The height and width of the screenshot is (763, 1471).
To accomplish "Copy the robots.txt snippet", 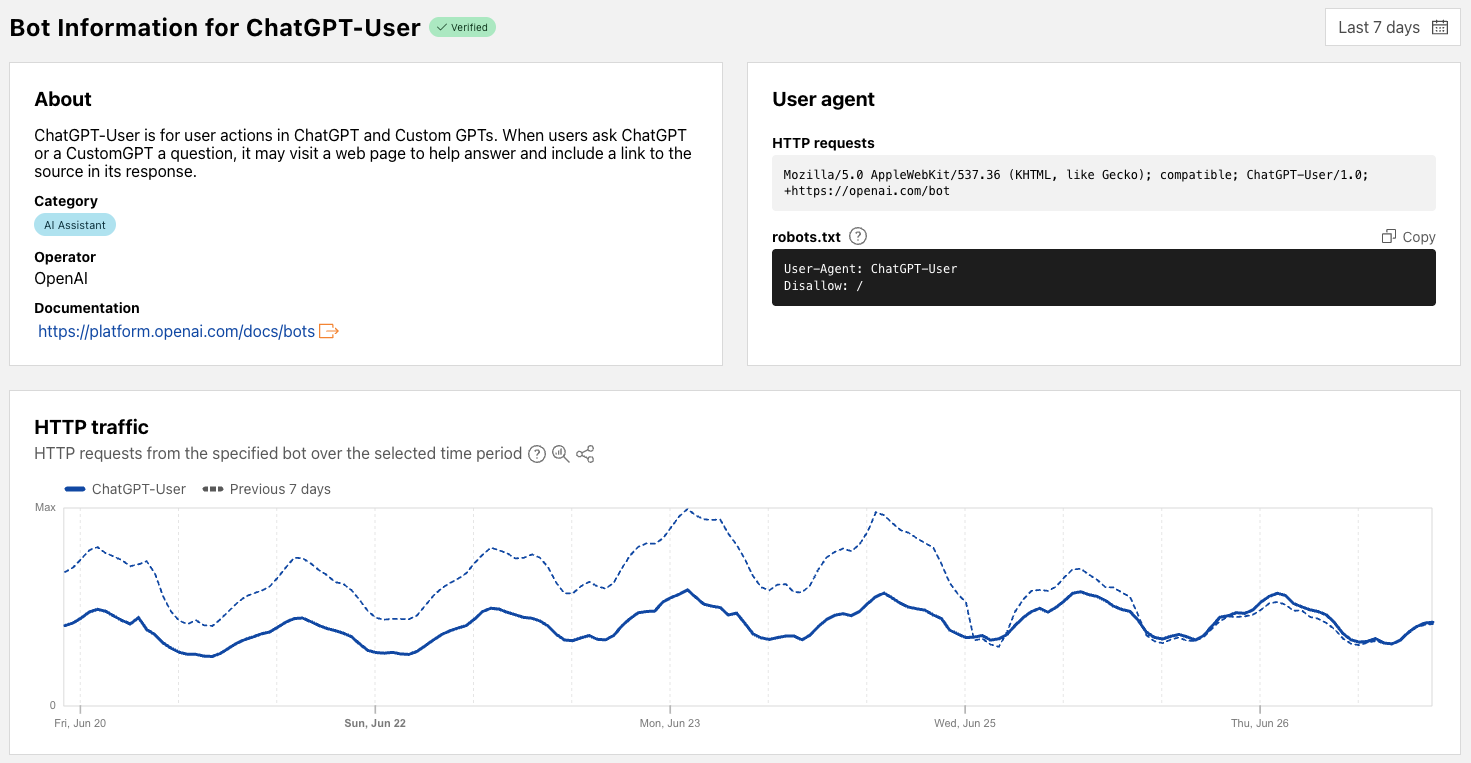I will 1408,237.
